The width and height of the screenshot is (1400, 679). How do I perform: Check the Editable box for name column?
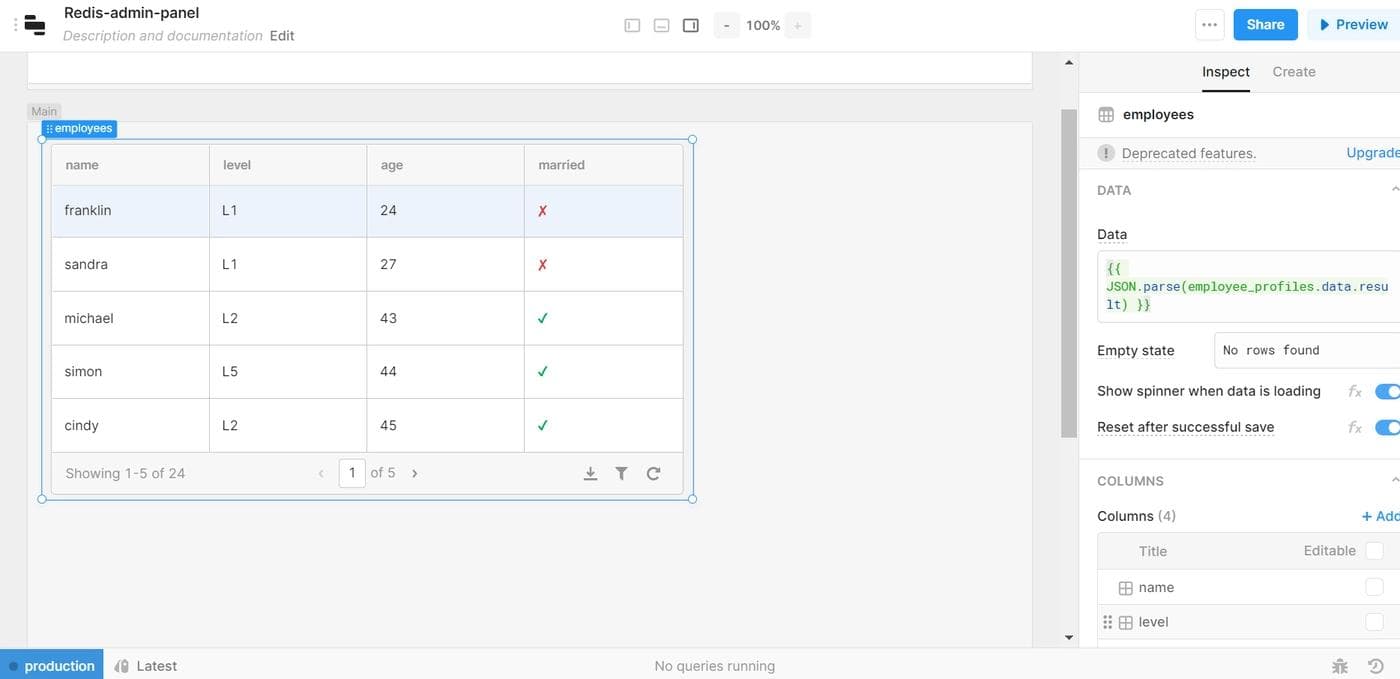1374,587
